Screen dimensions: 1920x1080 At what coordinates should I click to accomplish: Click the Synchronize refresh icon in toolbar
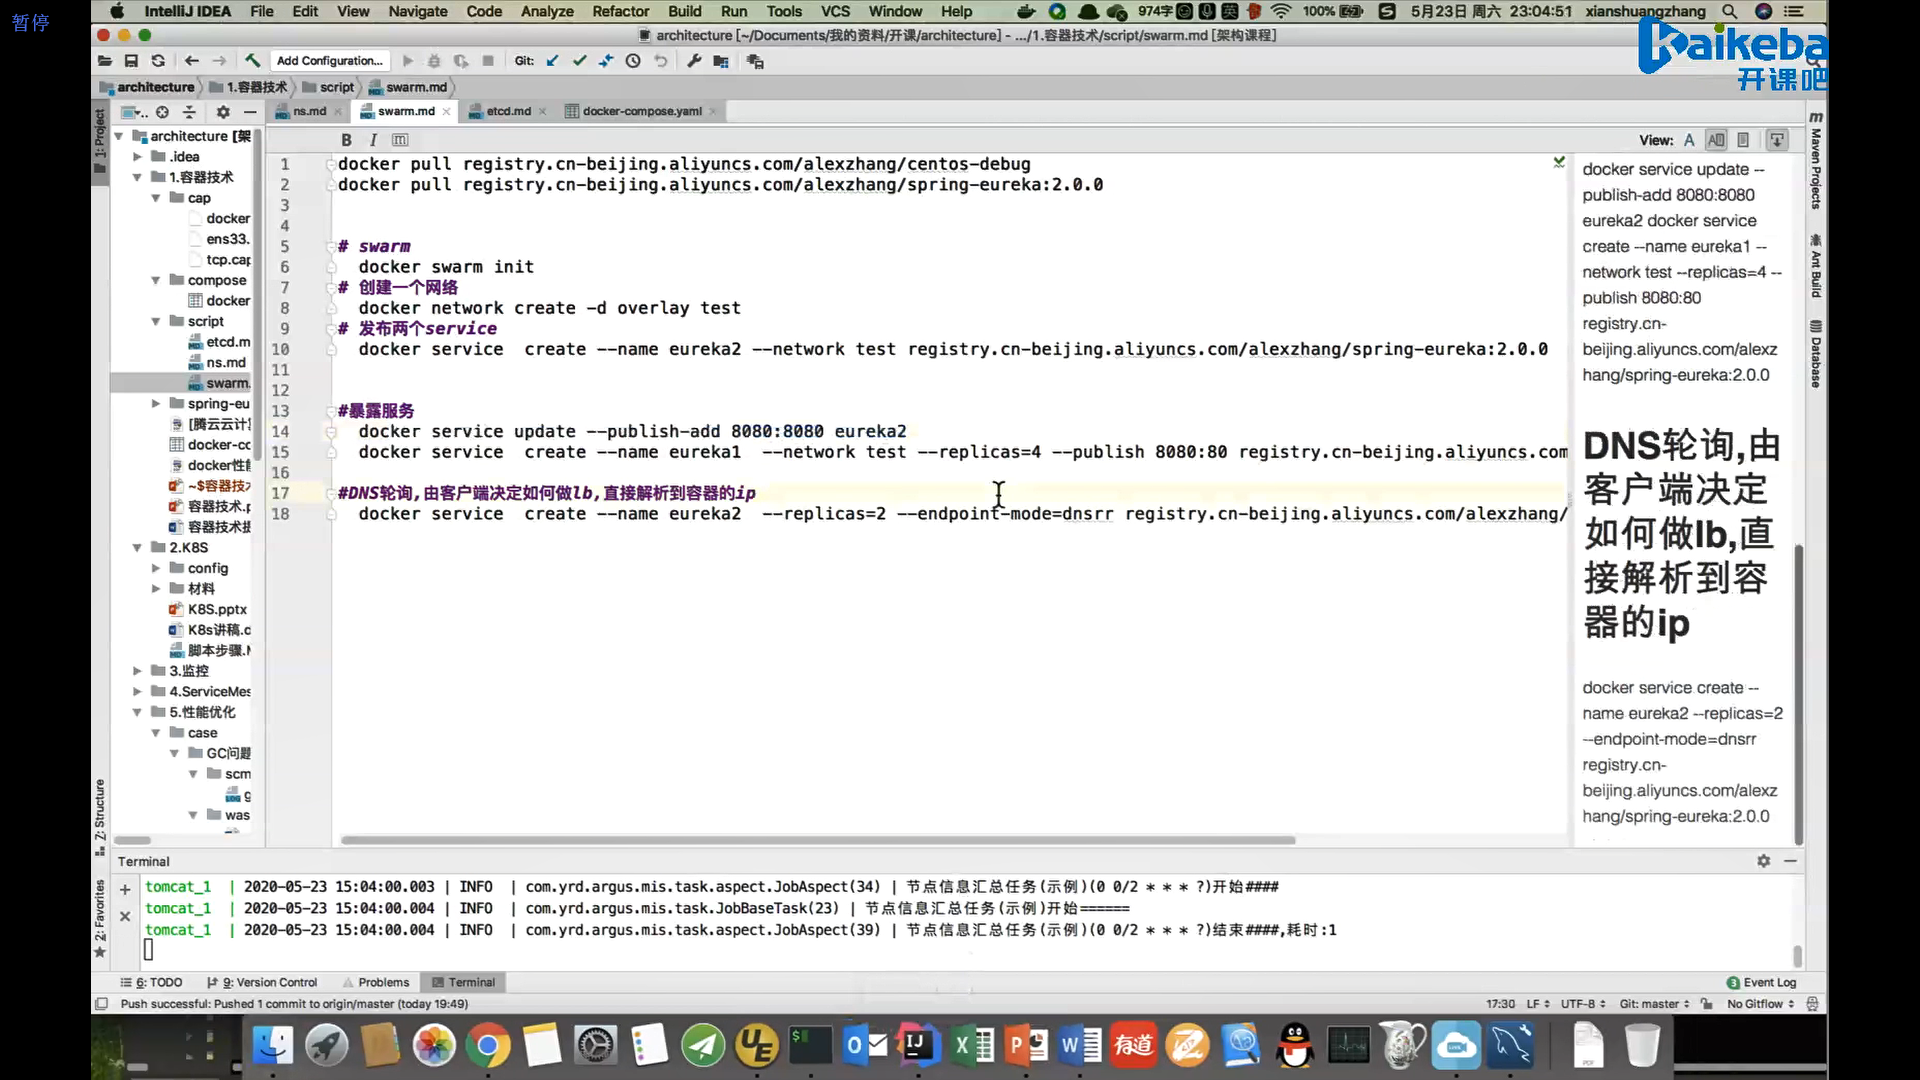point(158,61)
